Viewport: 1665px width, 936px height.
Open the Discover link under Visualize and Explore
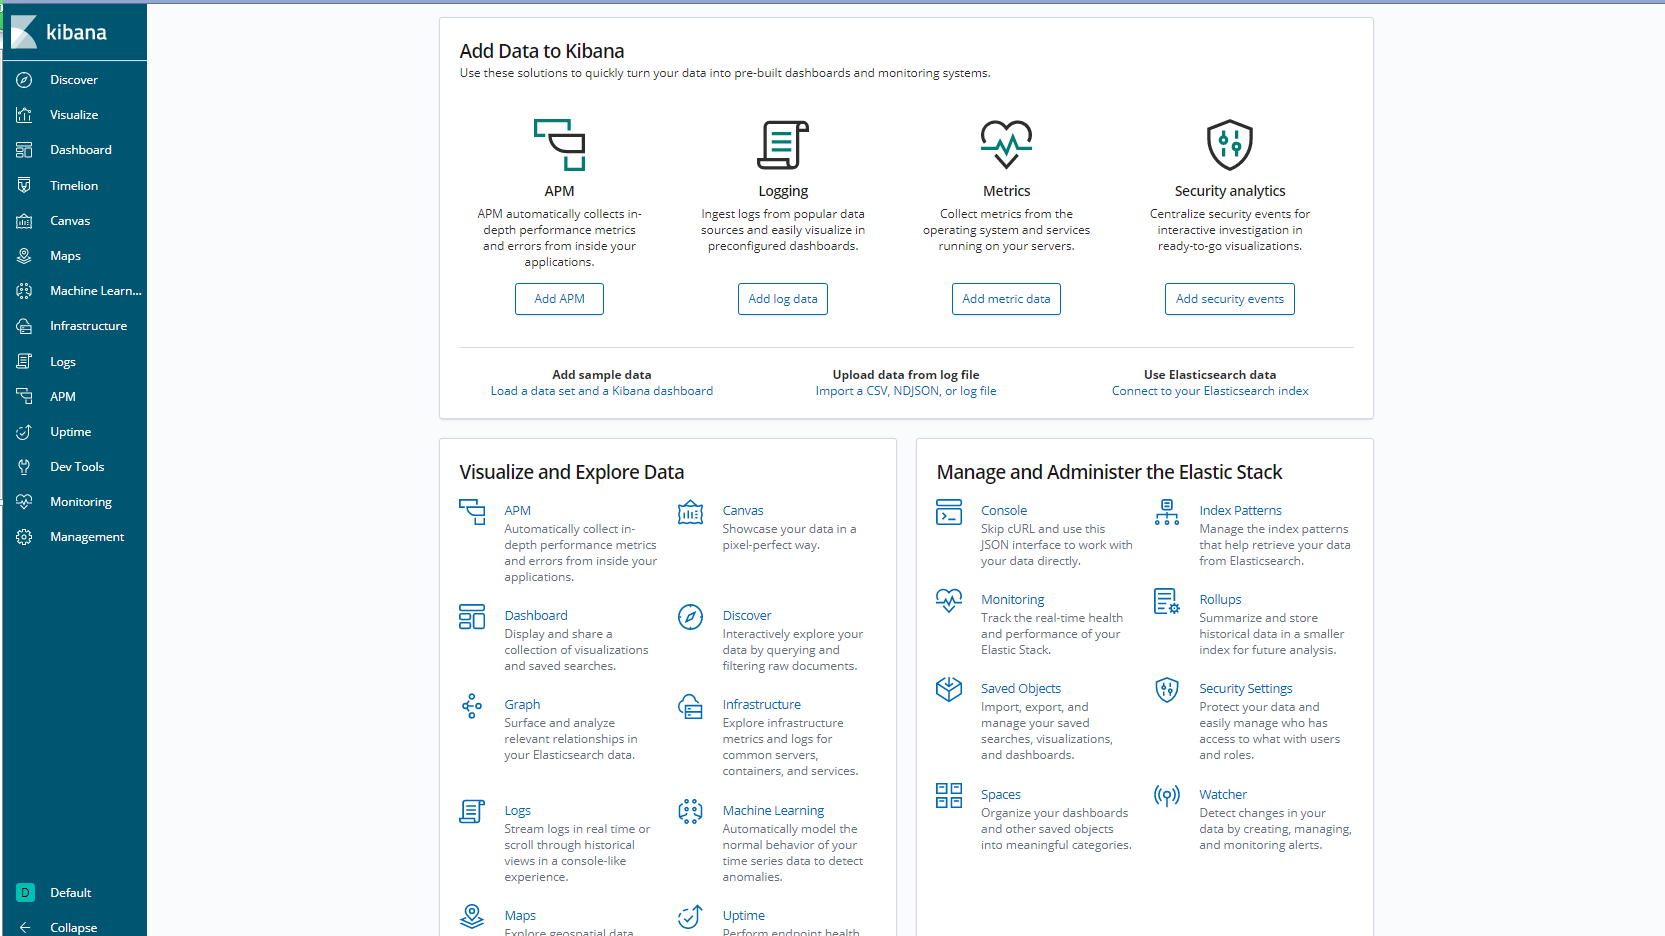point(747,616)
